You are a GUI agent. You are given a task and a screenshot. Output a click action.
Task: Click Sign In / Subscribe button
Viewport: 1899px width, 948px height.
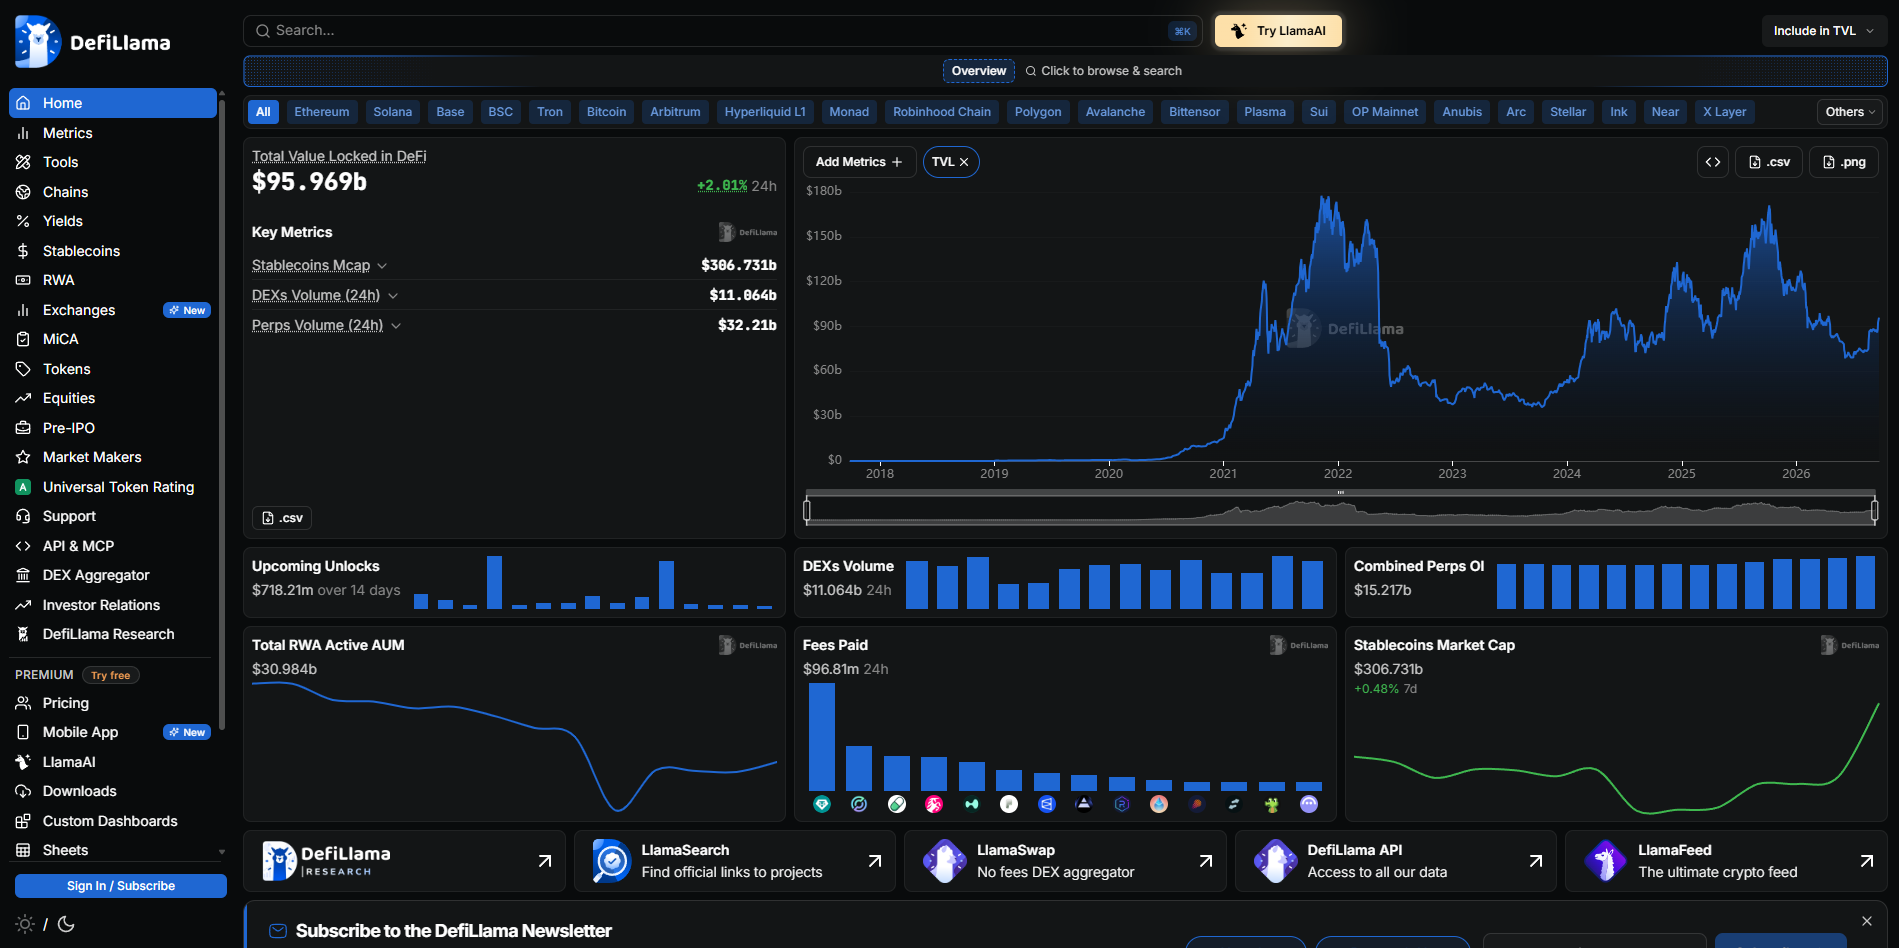121,886
